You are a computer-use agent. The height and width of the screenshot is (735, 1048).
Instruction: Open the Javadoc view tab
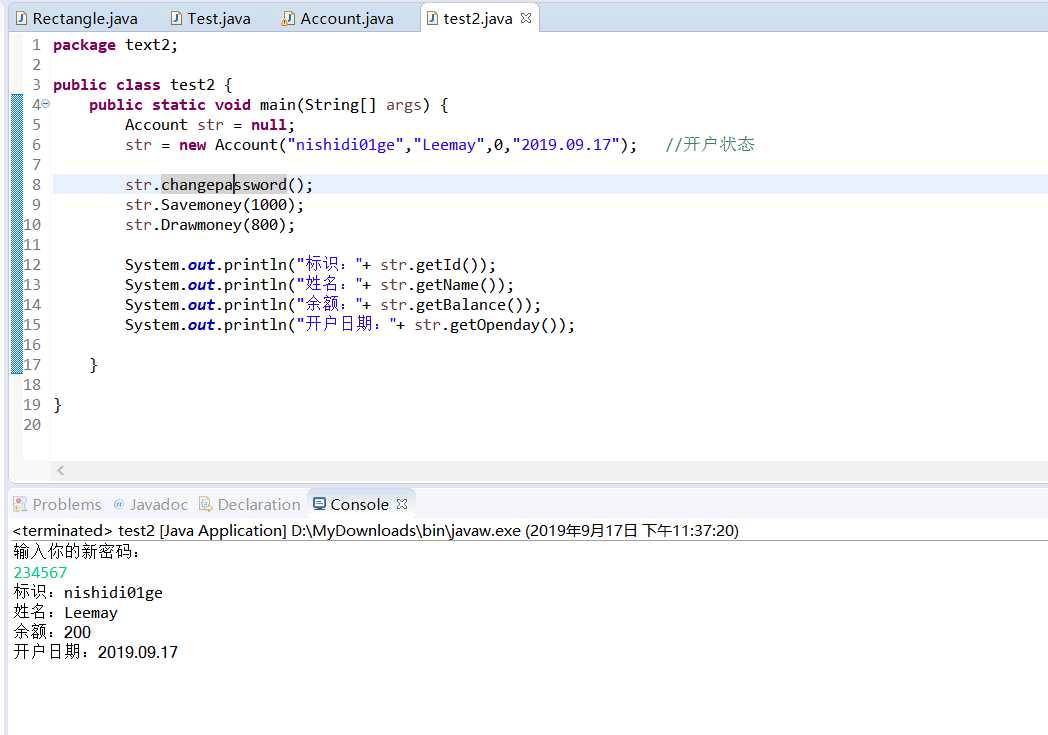[150, 504]
